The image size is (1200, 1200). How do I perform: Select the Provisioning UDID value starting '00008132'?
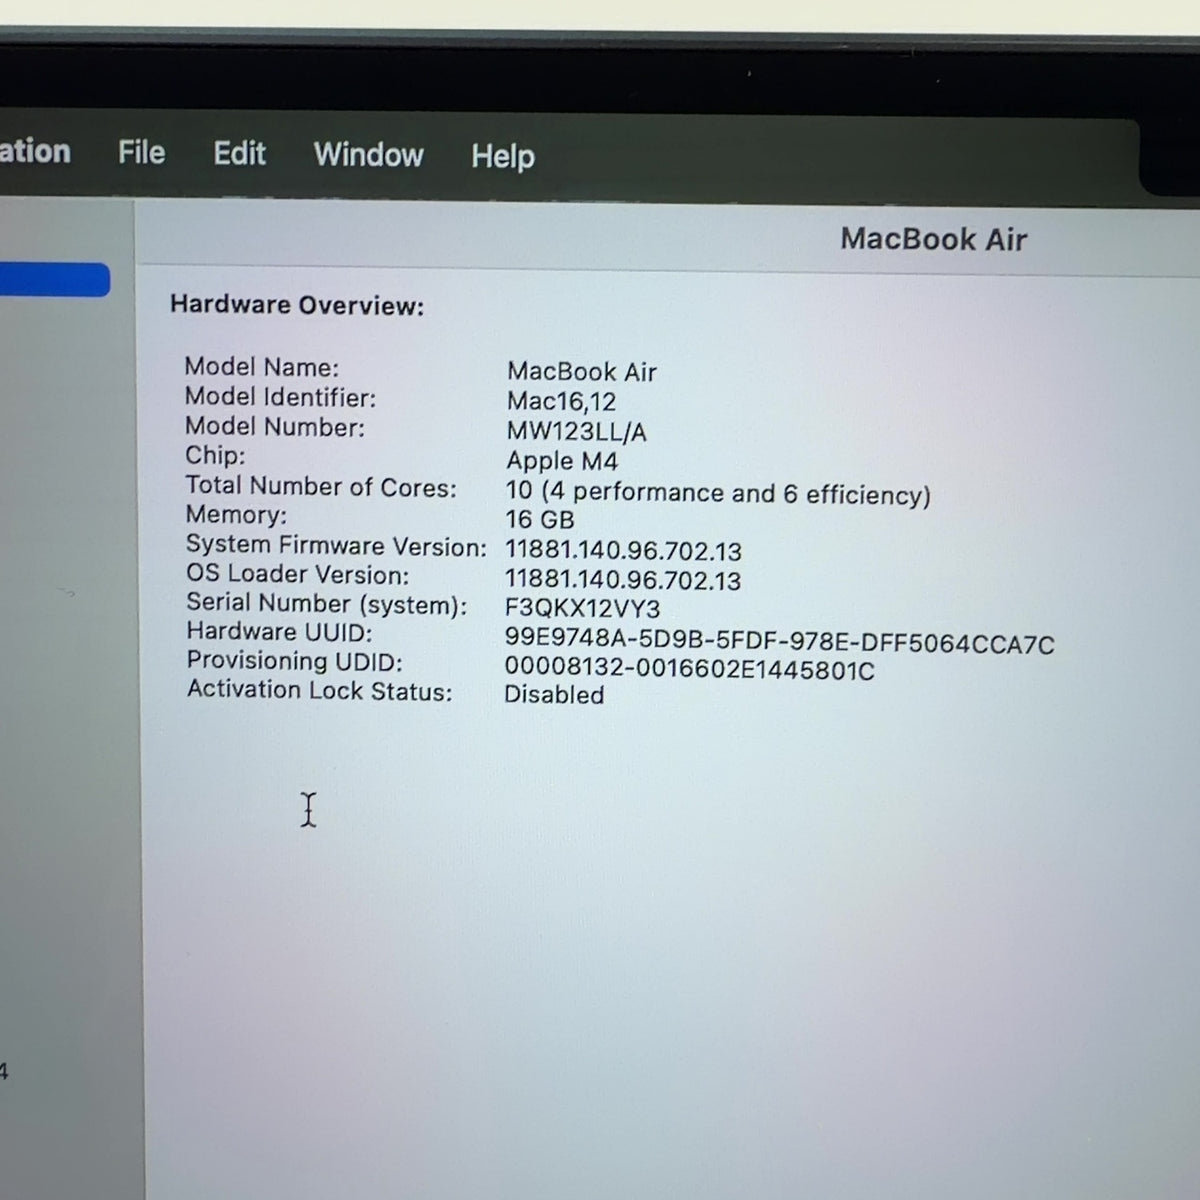pyautogui.click(x=690, y=669)
